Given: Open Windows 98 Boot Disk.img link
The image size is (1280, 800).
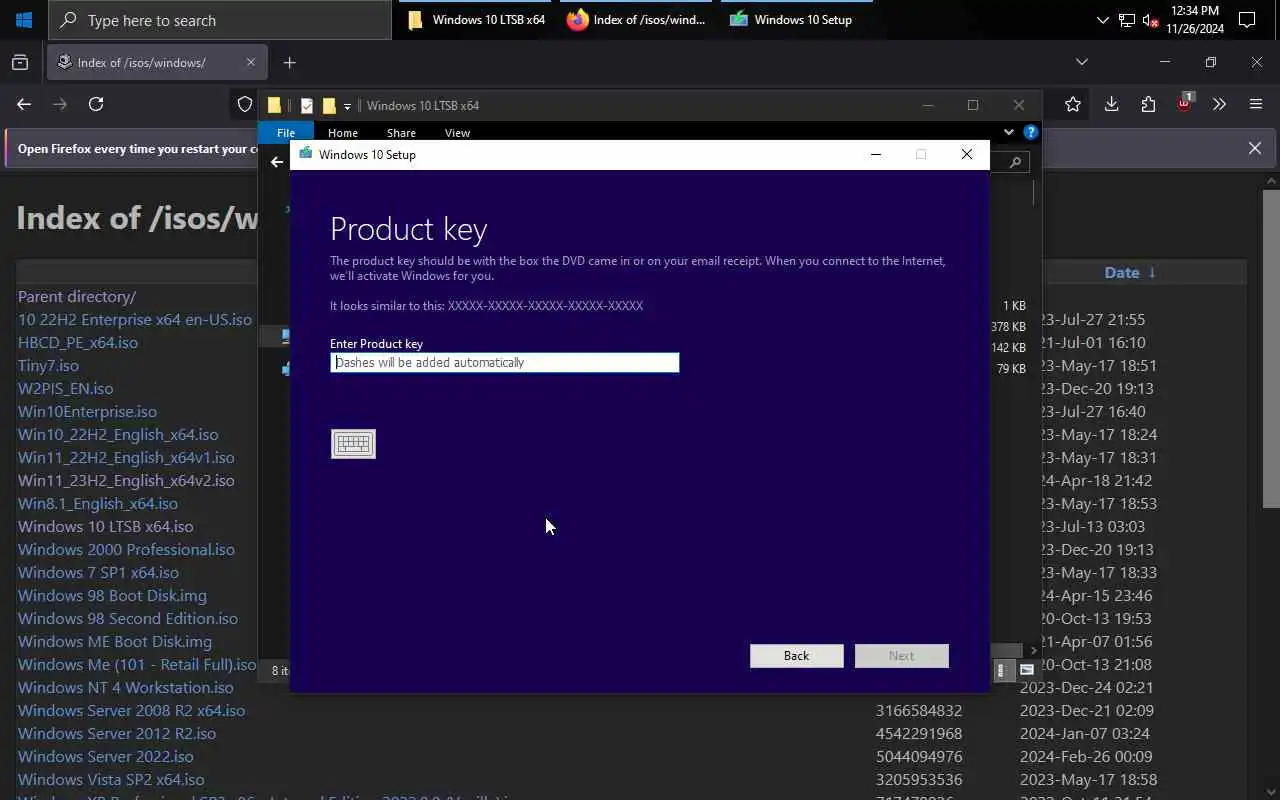Looking at the screenshot, I should [112, 595].
